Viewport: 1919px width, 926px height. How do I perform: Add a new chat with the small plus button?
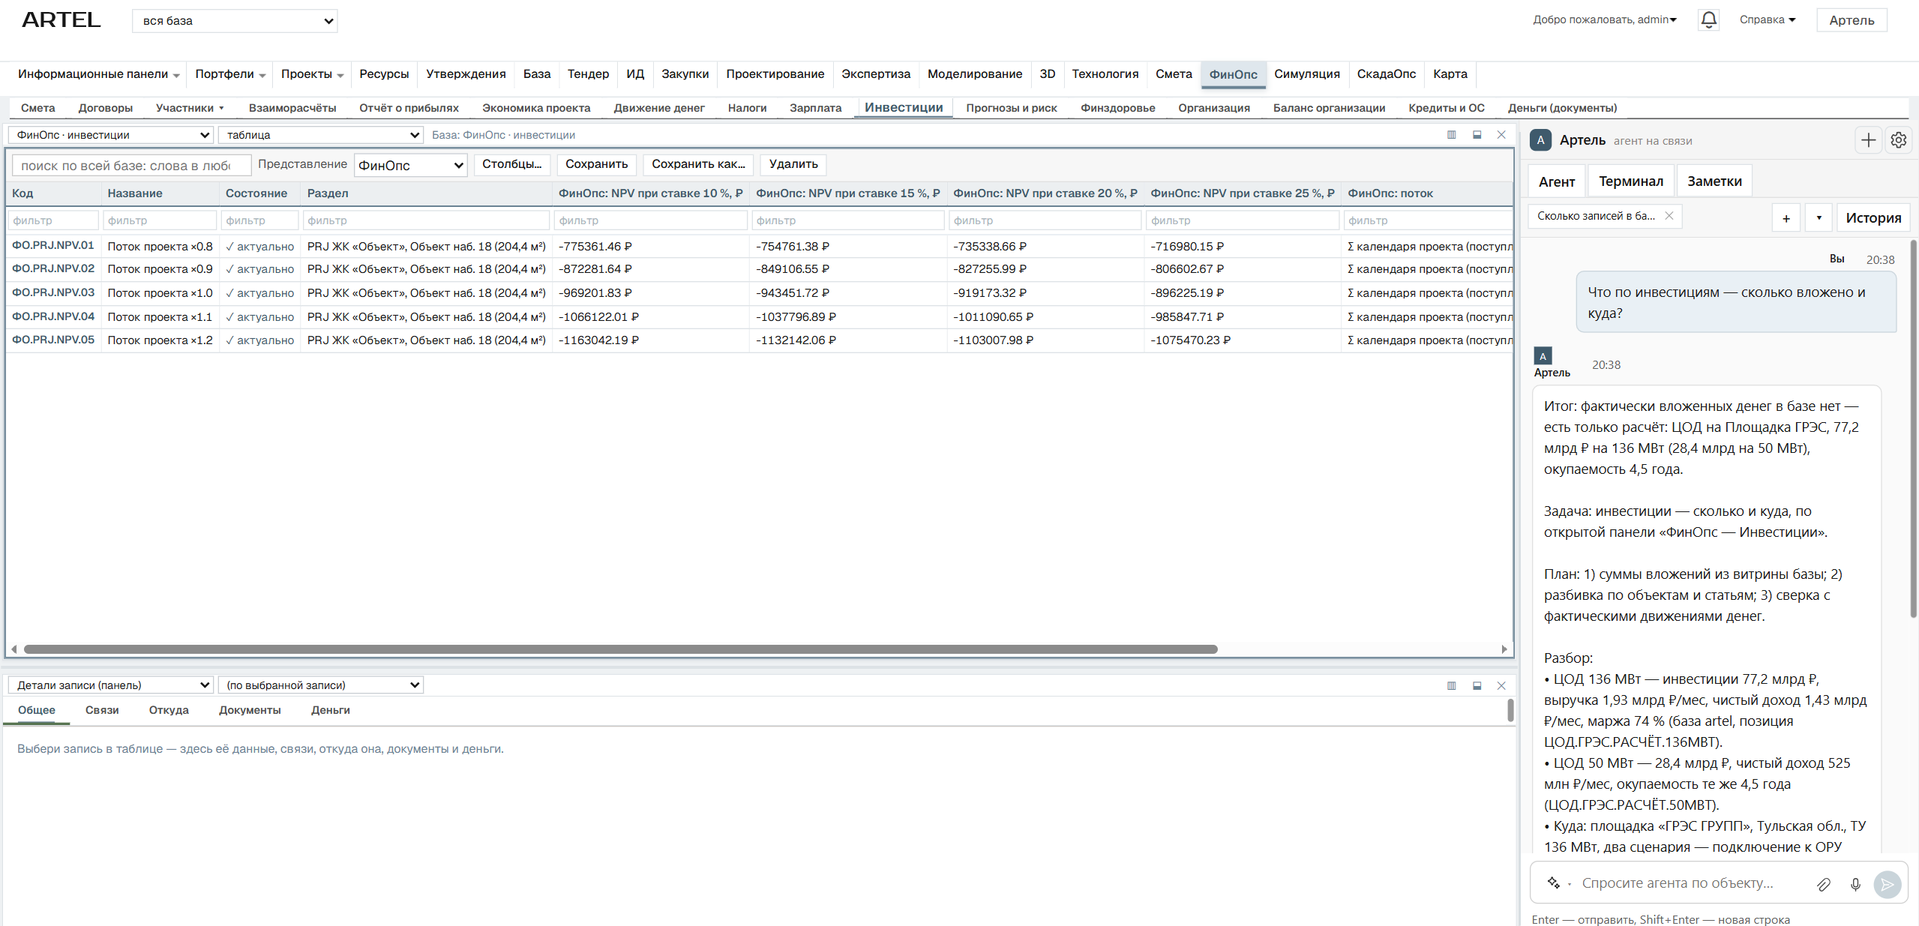(1786, 218)
